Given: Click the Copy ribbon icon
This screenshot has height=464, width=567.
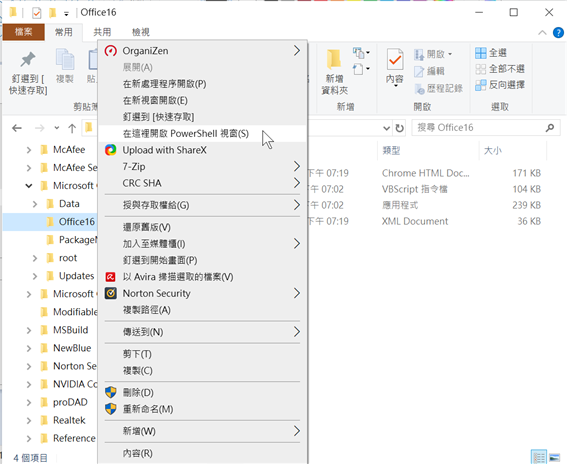Looking at the screenshot, I should pyautogui.click(x=65, y=59).
